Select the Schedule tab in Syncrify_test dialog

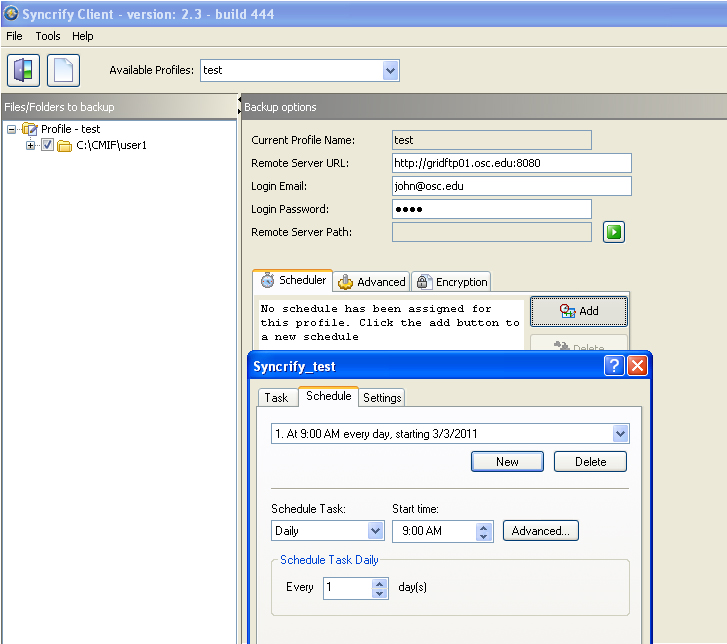click(329, 396)
